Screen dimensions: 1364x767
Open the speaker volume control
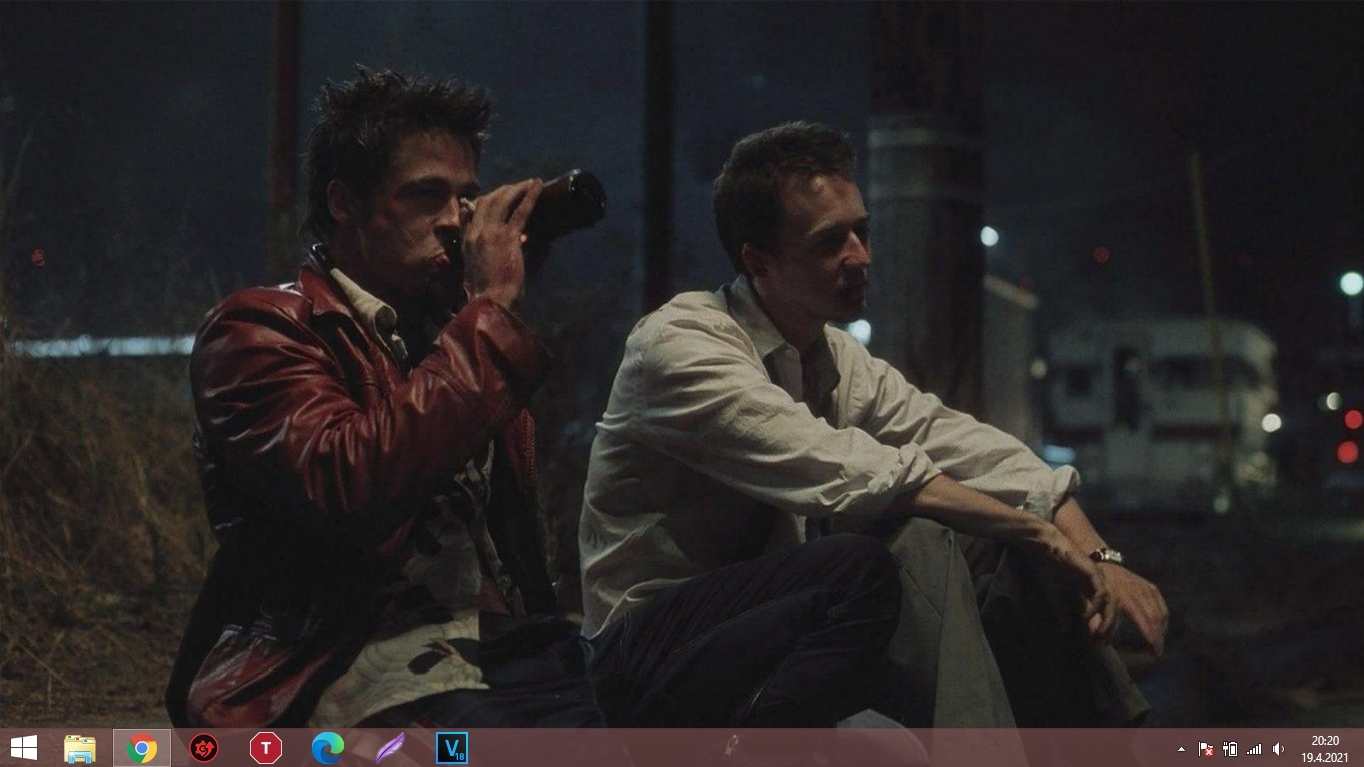point(1278,749)
